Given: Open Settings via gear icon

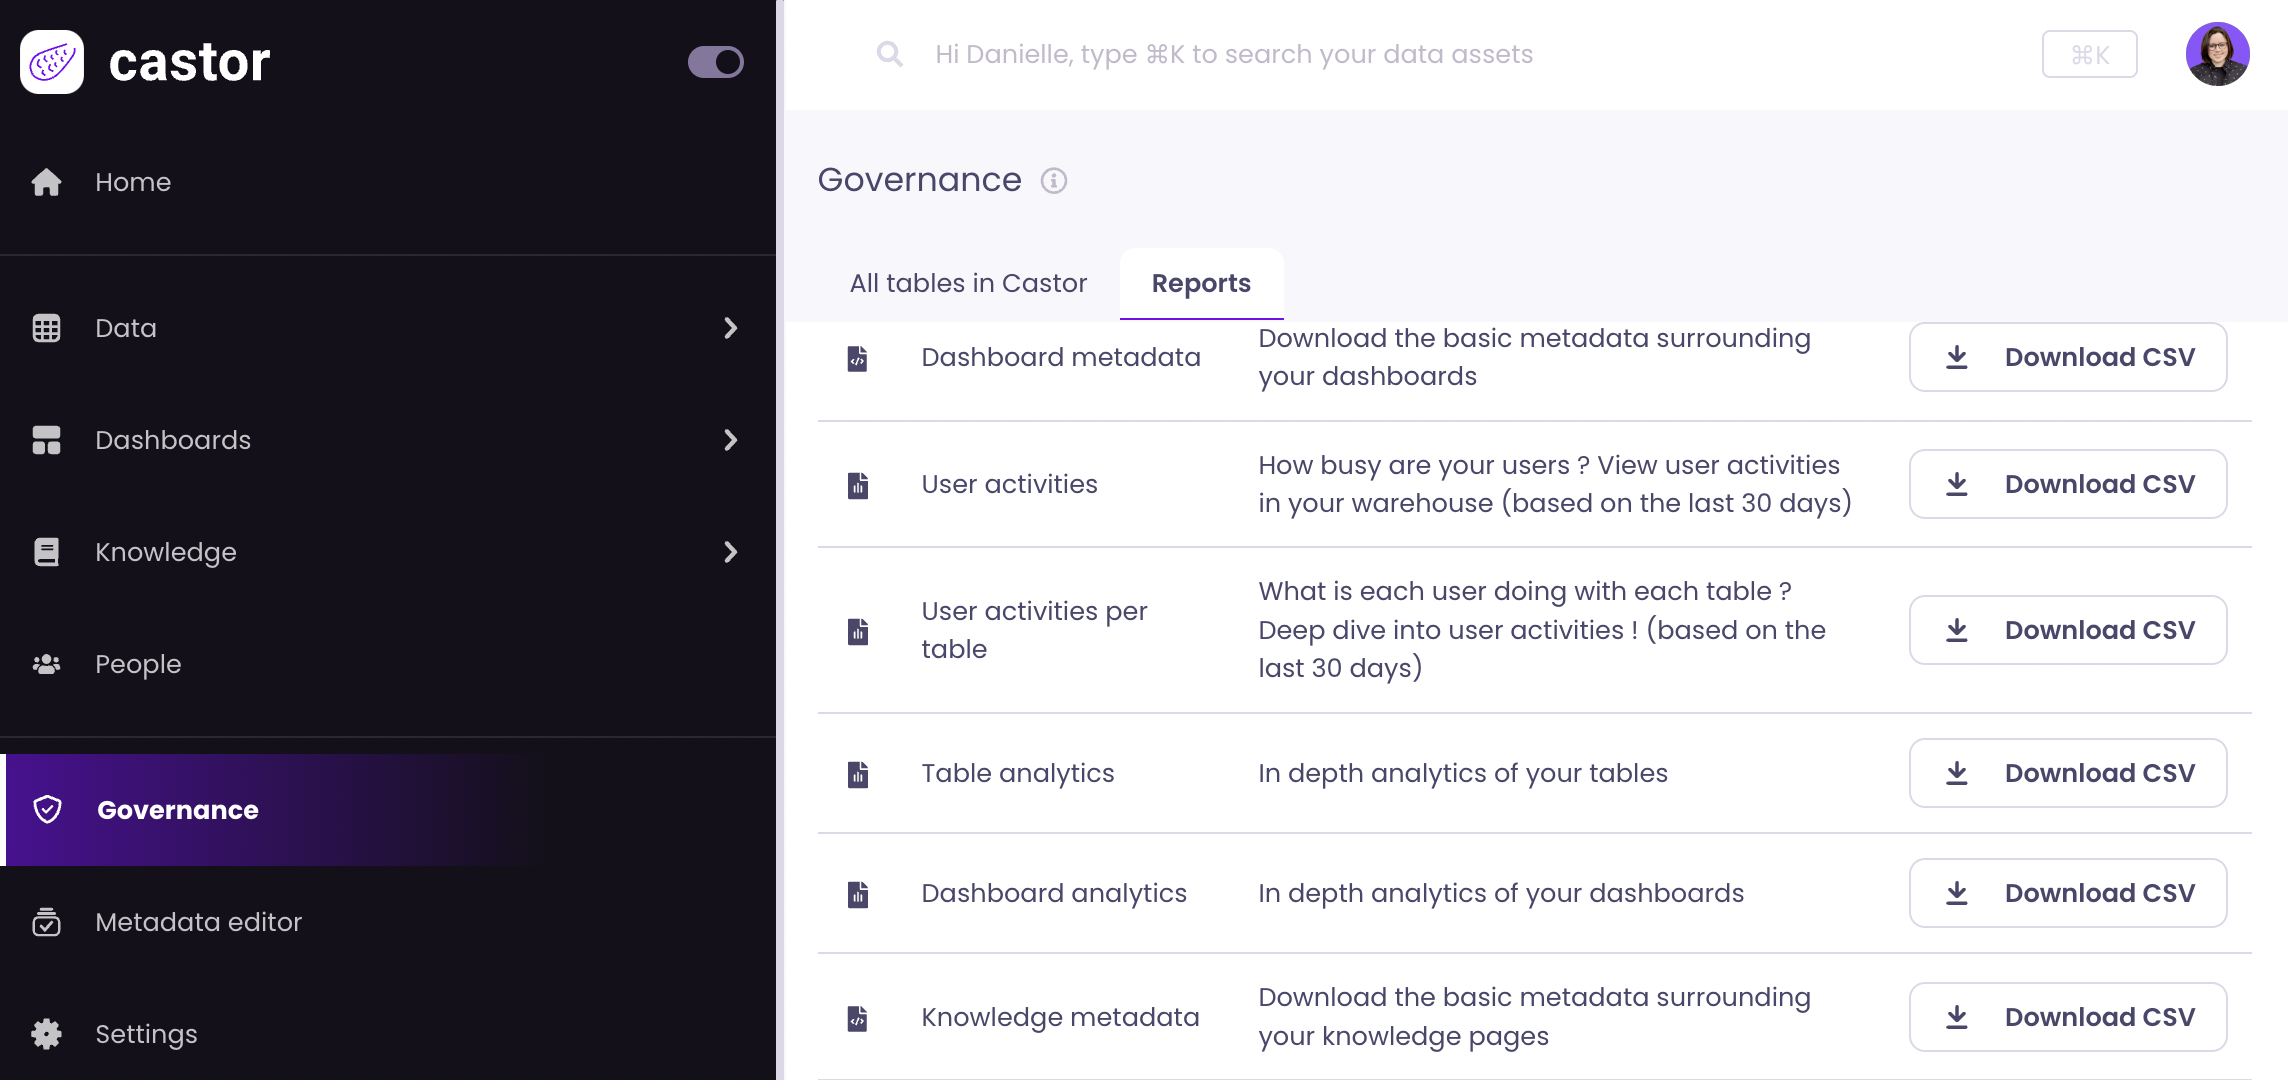Looking at the screenshot, I should tap(47, 1034).
